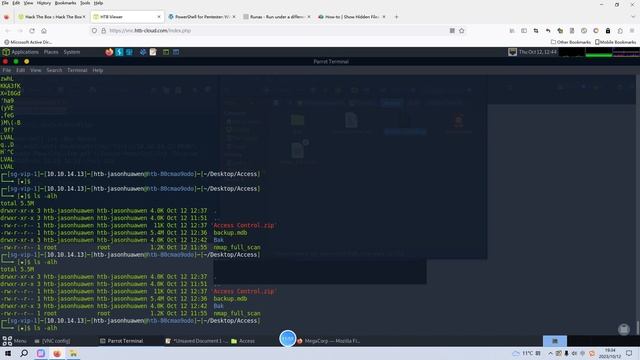This screenshot has width=640, height=360.
Task: Open Firefox Bookmarks menu
Action: 65,3
